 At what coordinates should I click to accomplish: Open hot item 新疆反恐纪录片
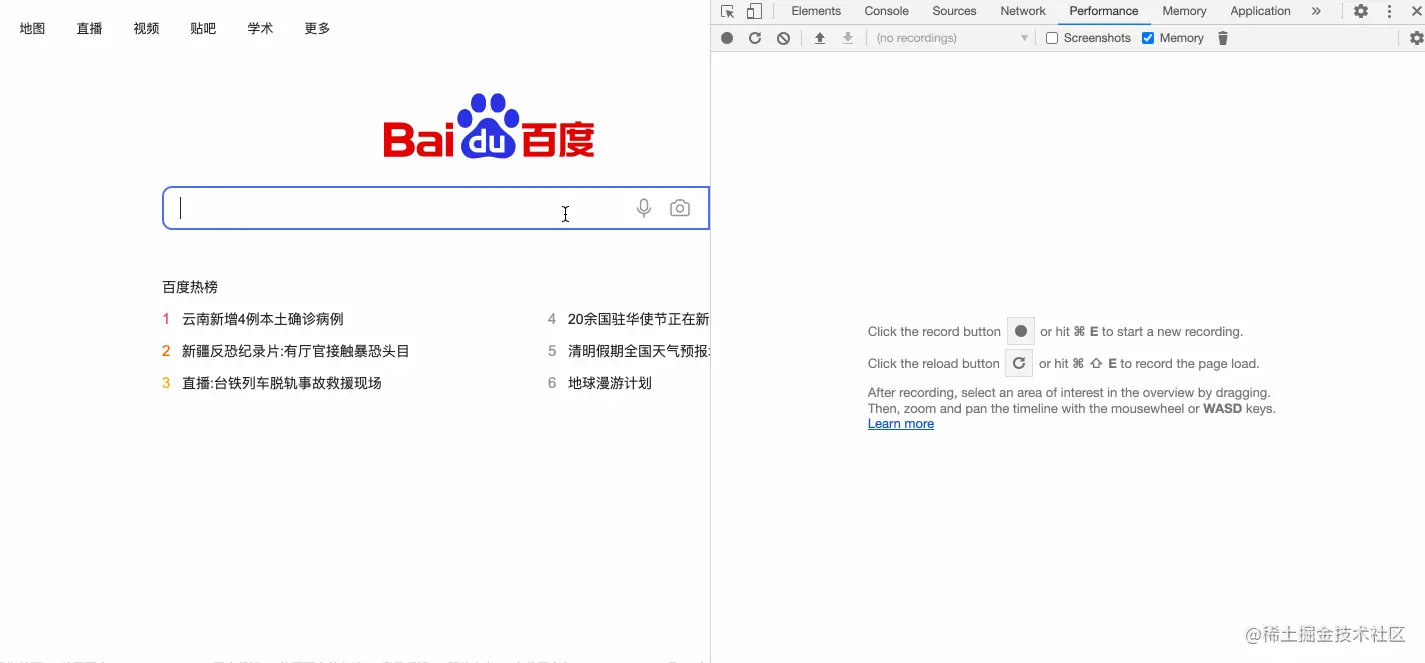point(296,351)
